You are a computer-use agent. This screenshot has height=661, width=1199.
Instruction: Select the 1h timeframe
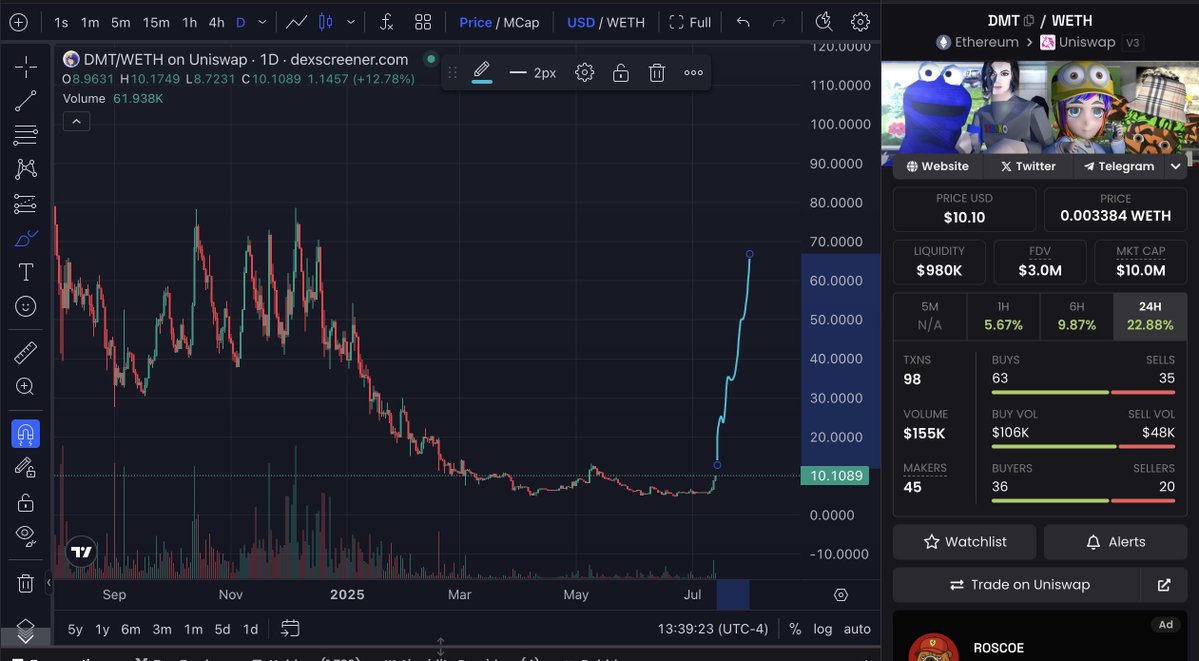point(190,22)
